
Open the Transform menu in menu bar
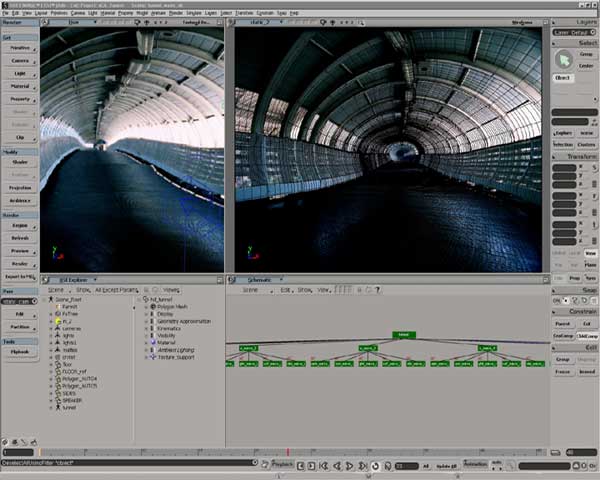244,13
